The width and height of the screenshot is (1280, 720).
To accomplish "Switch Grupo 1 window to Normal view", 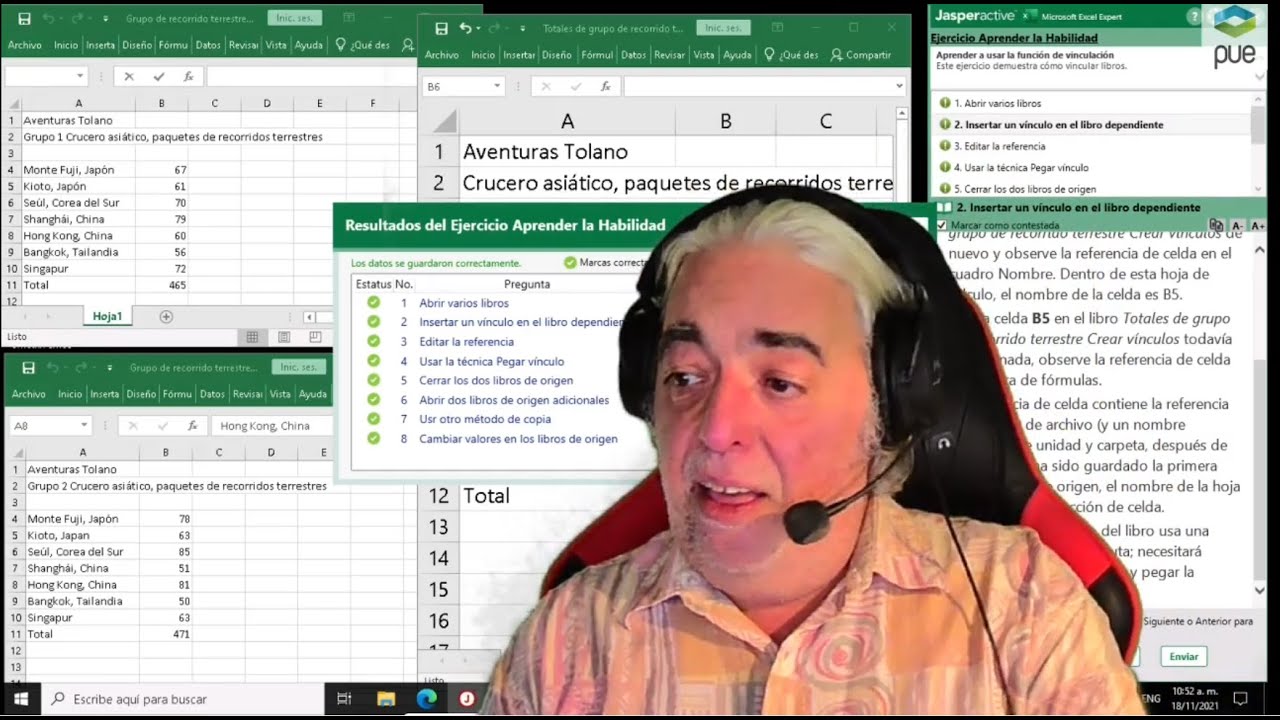I will [x=252, y=337].
